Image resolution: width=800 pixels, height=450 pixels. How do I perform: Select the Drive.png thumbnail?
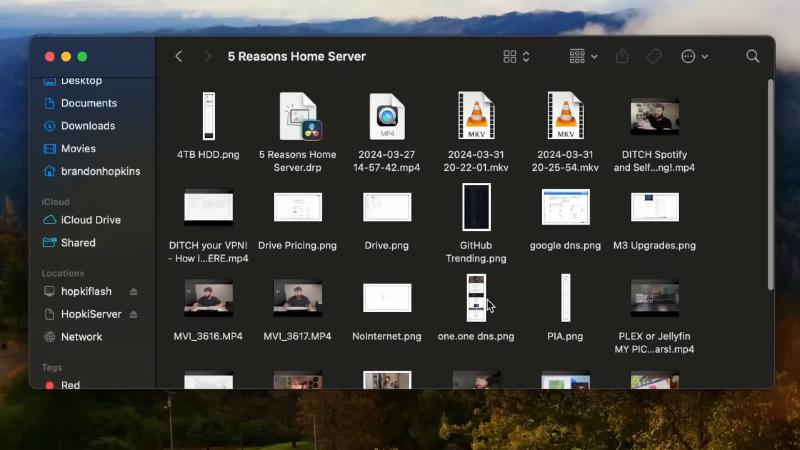point(387,207)
